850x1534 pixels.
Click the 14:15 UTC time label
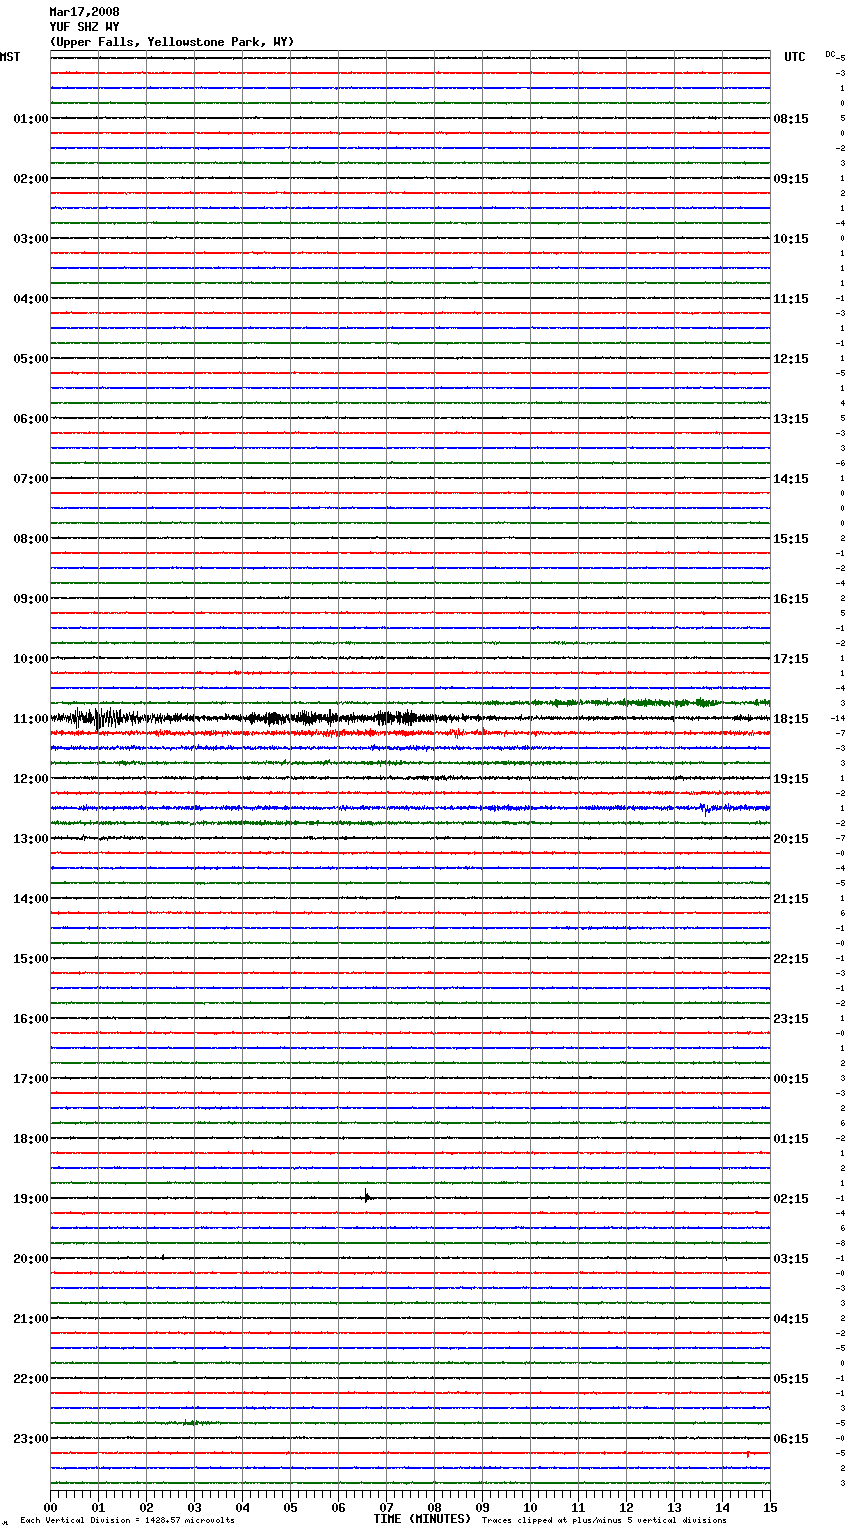pyautogui.click(x=791, y=479)
